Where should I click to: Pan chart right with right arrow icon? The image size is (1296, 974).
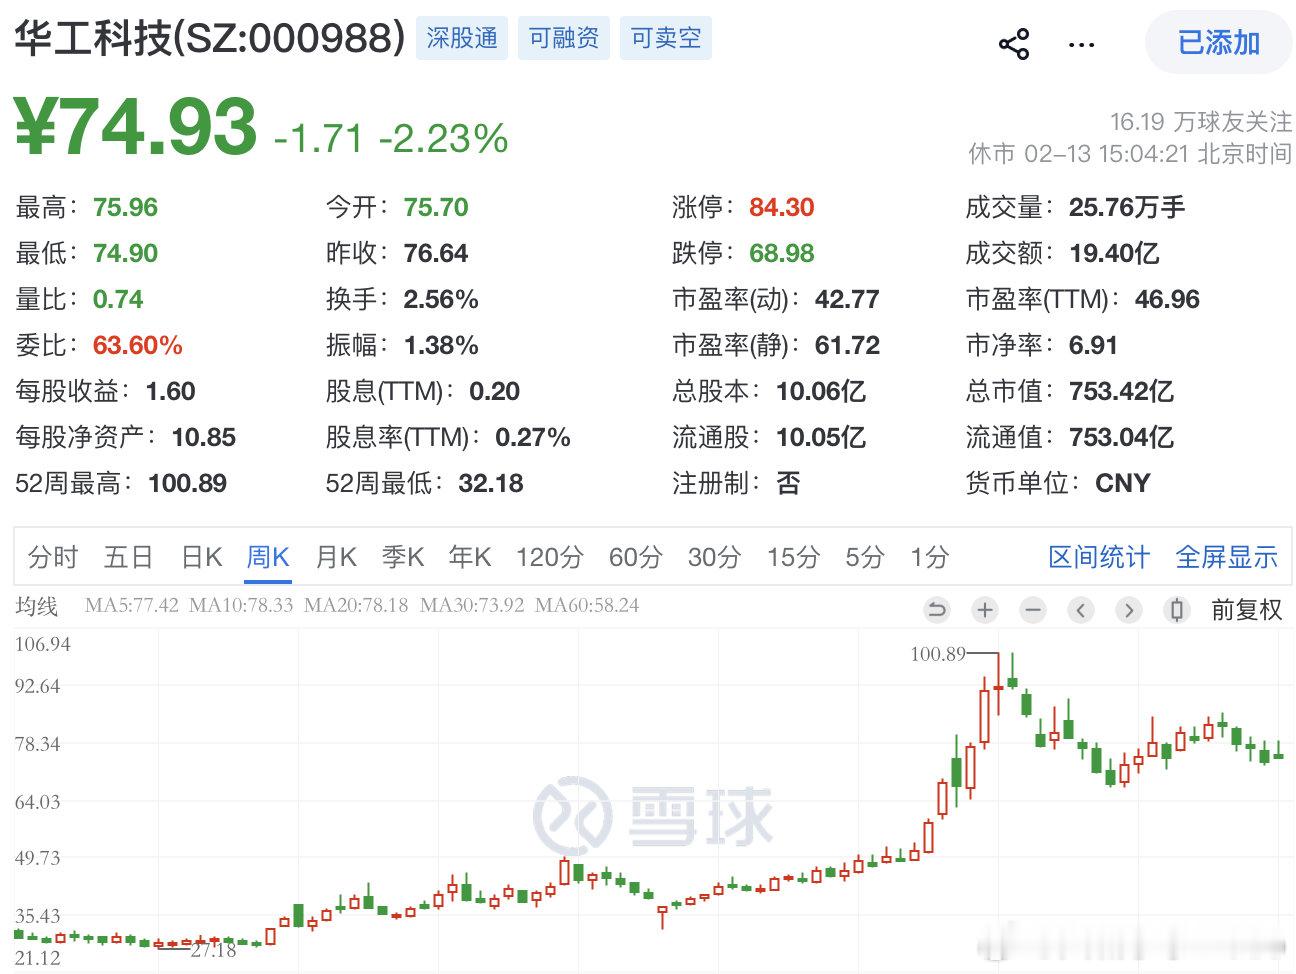(x=1129, y=610)
